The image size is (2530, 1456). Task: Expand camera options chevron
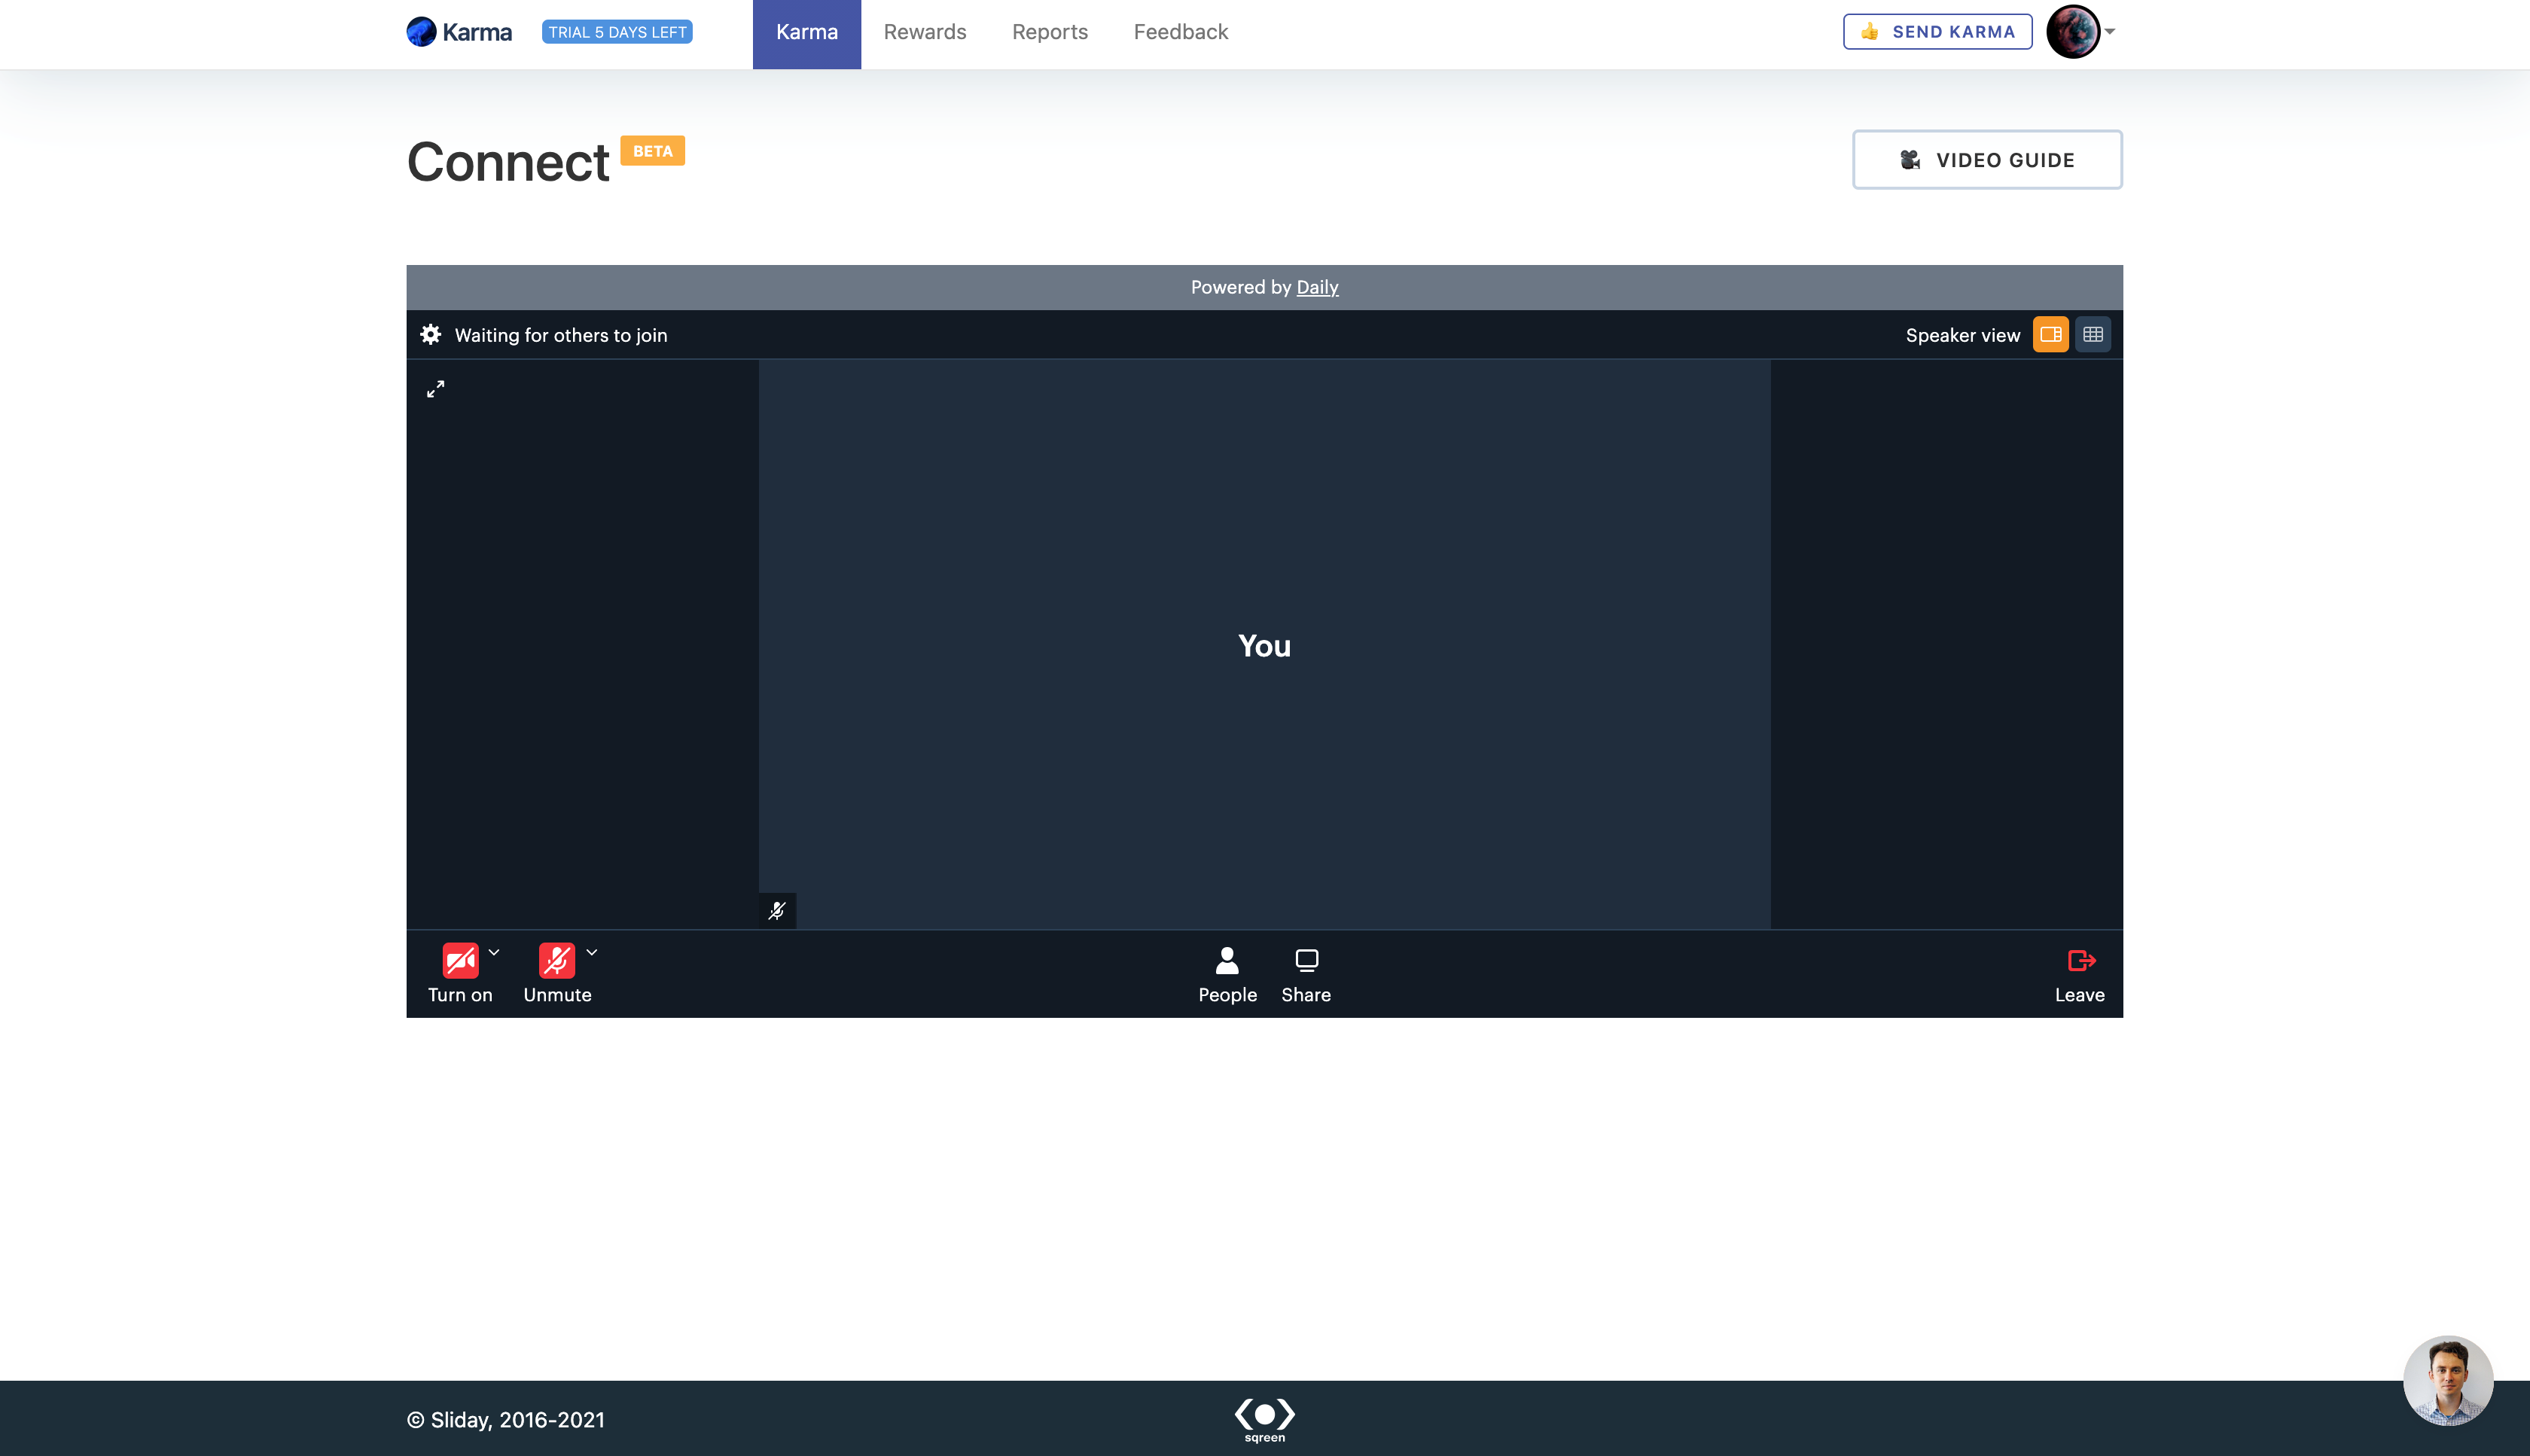tap(494, 952)
